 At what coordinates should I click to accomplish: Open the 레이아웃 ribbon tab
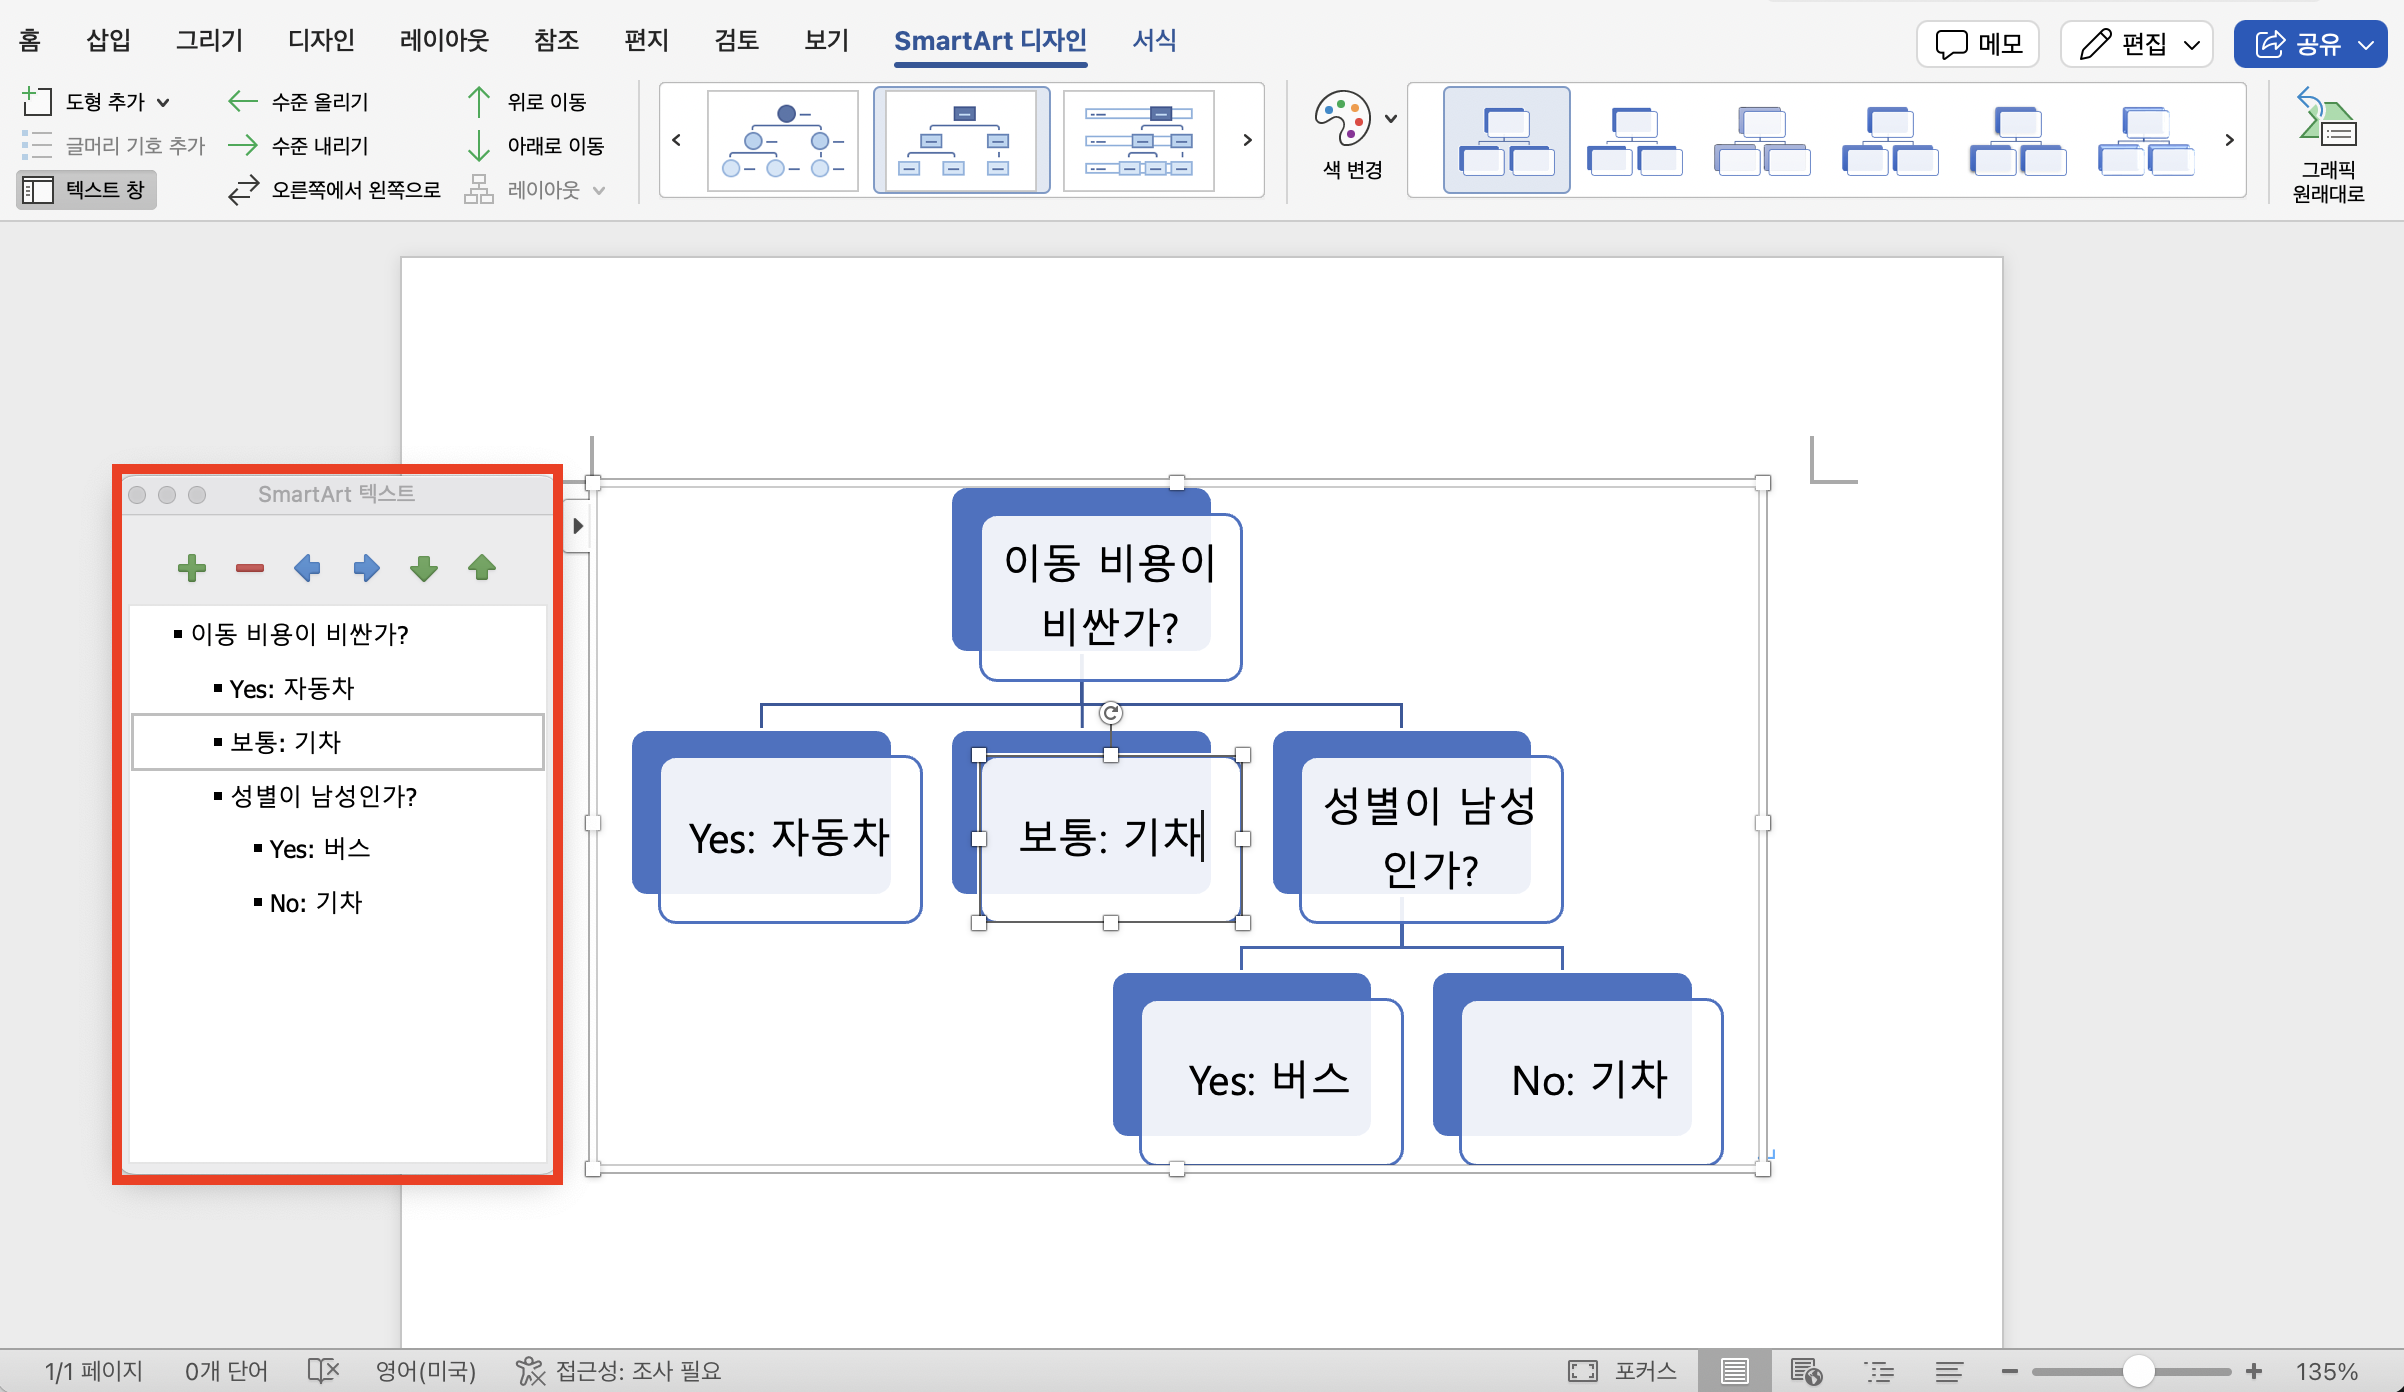pos(444,41)
